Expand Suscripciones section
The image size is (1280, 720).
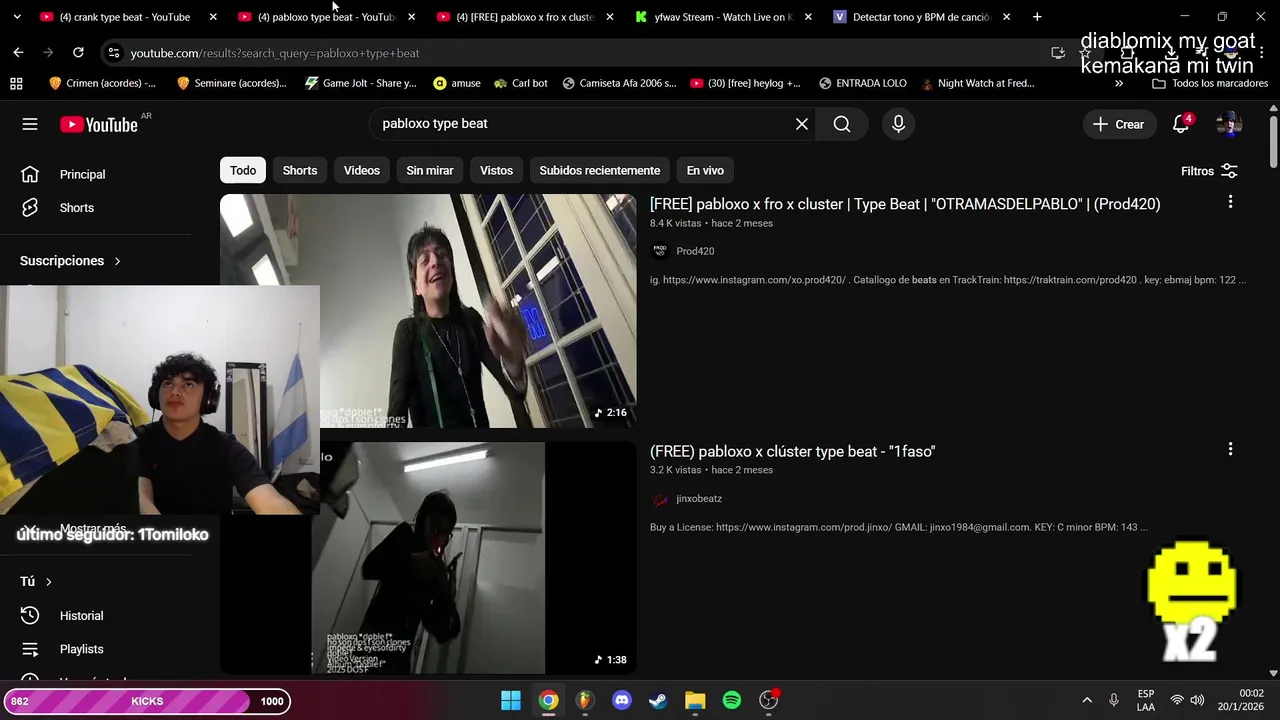70,261
